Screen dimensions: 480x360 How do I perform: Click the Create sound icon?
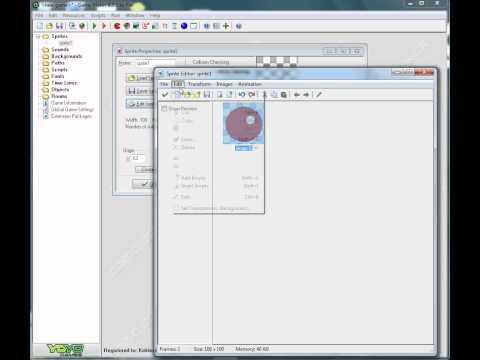click(x=126, y=26)
